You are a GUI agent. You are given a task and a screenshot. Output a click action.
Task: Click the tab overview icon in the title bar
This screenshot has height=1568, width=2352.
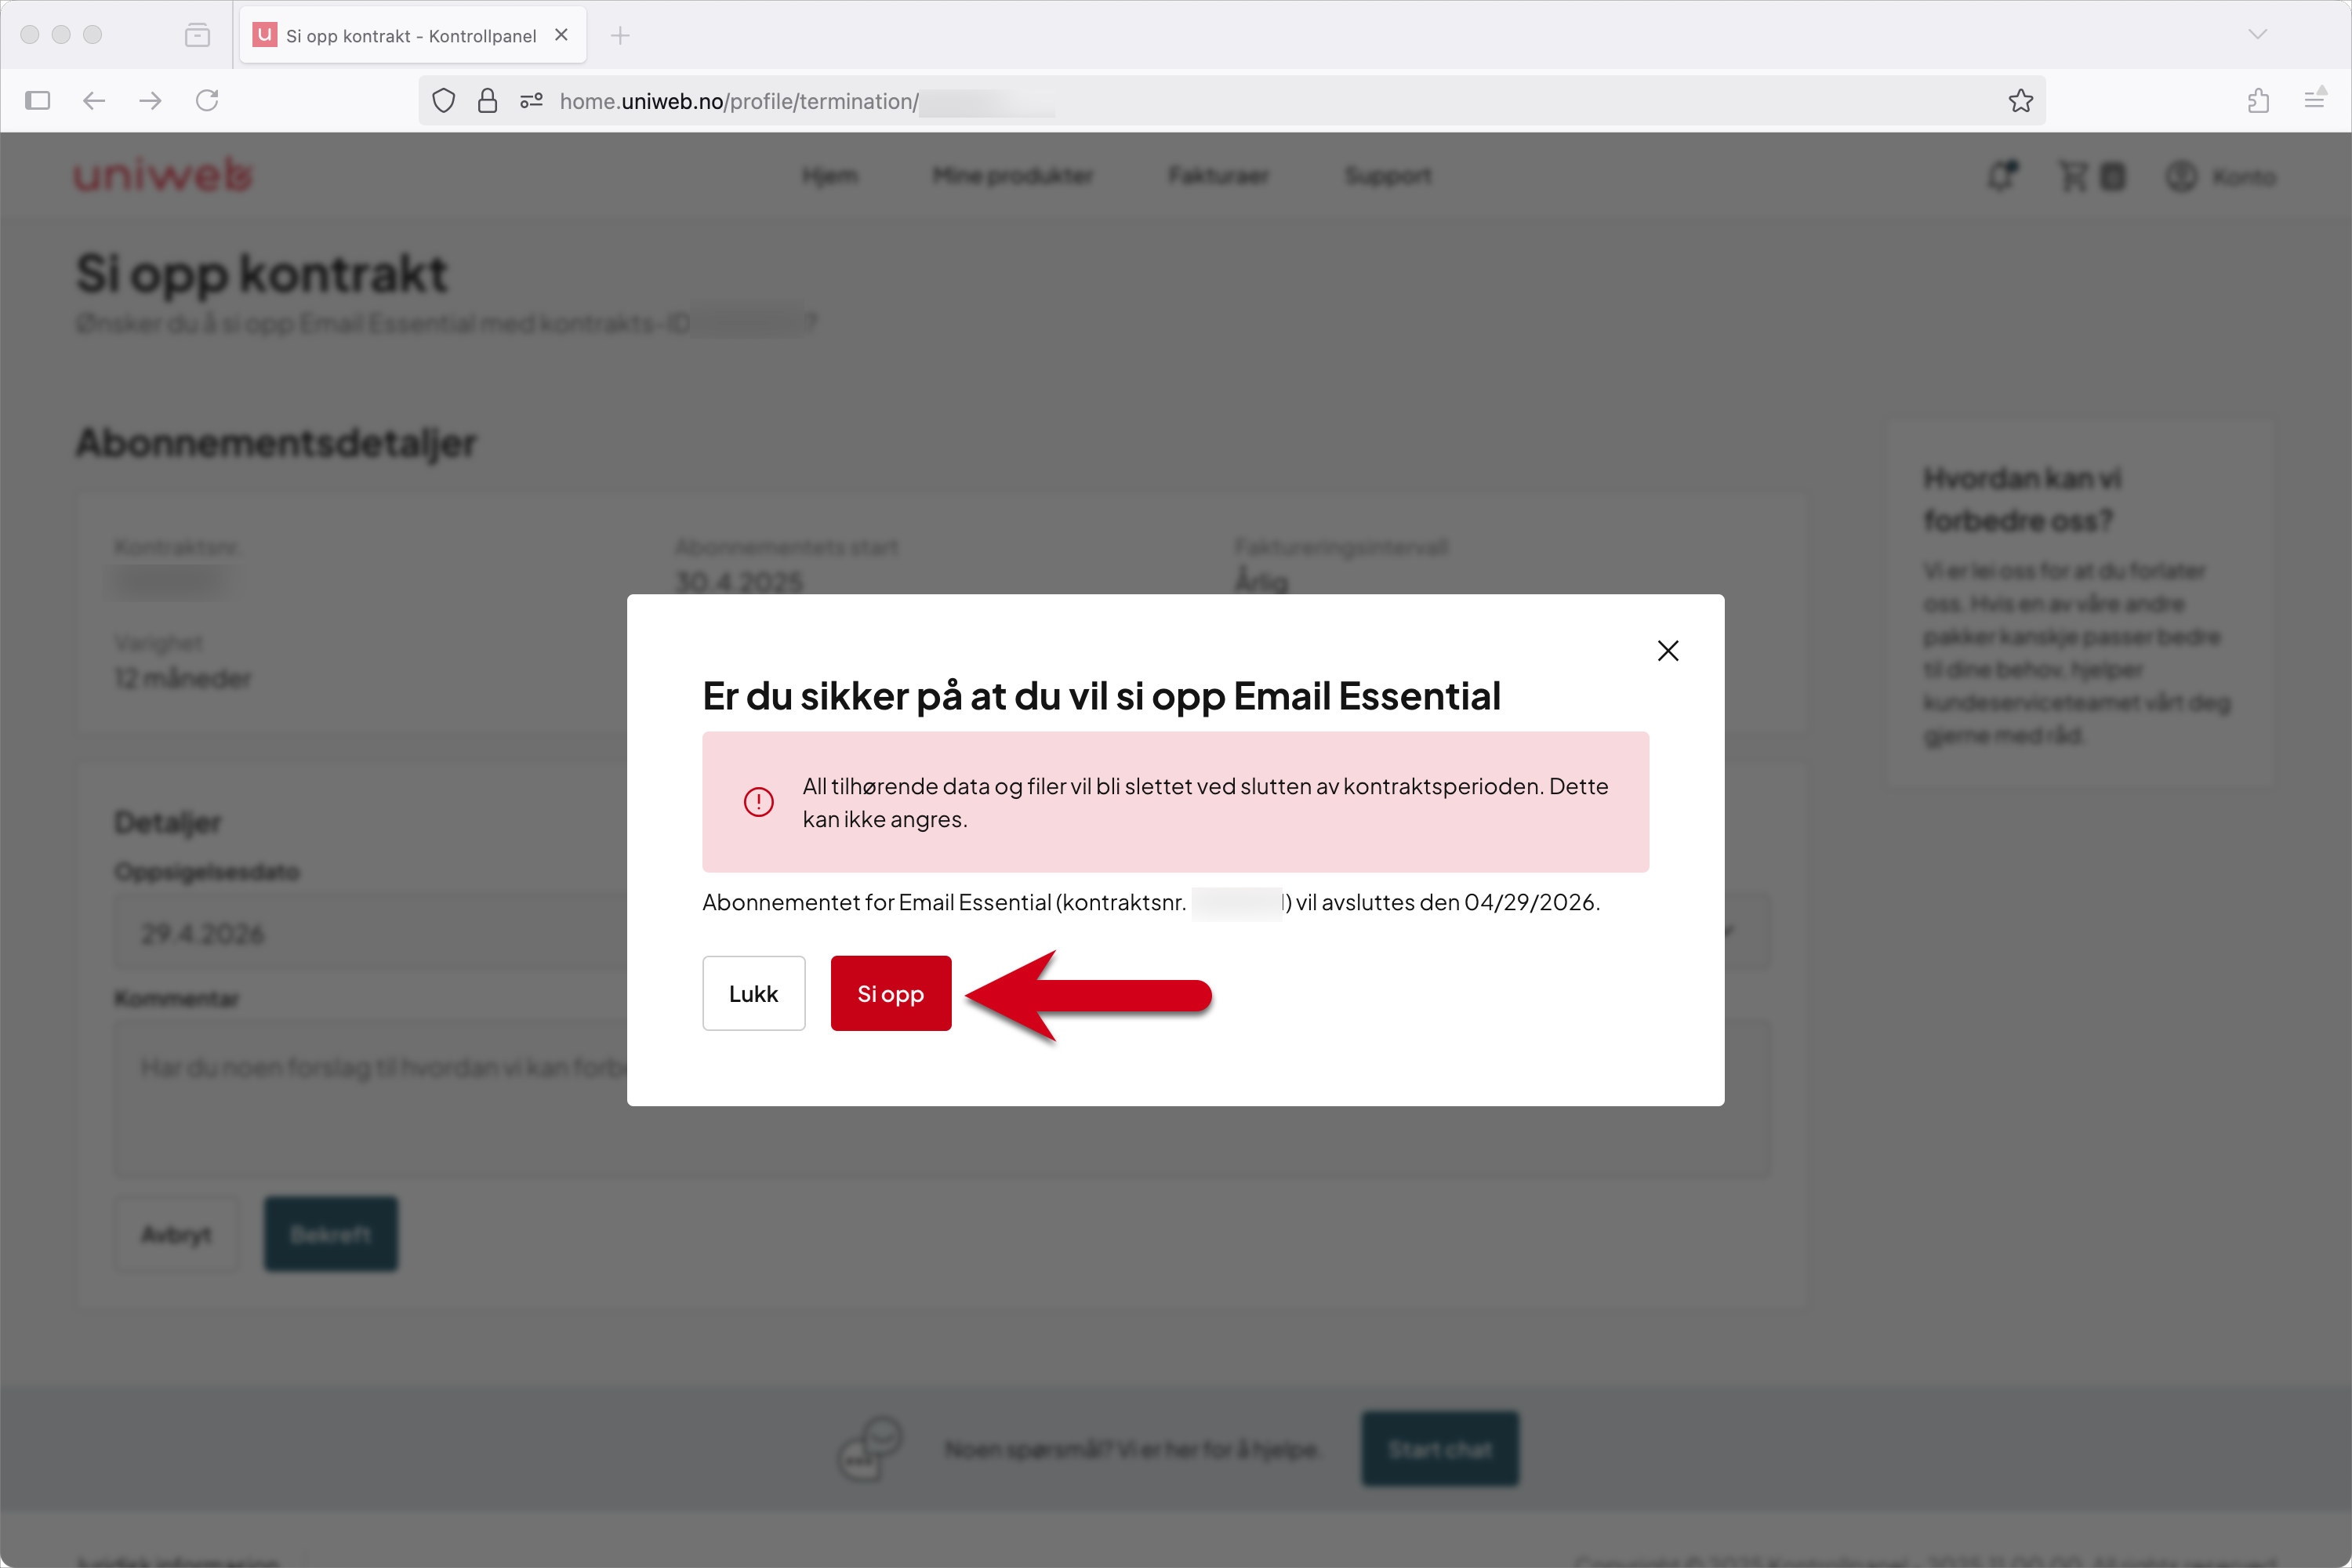coord(198,36)
